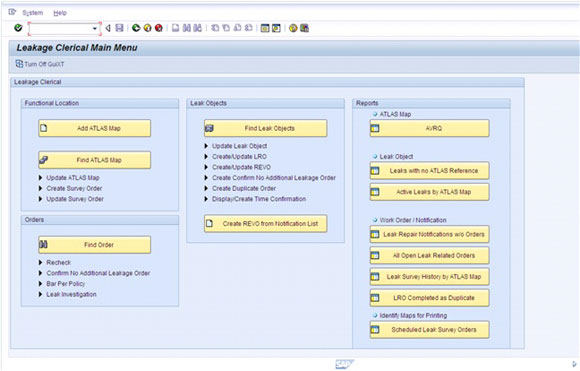Select Create Confirm No Additional Leakage Order

[x=270, y=178]
